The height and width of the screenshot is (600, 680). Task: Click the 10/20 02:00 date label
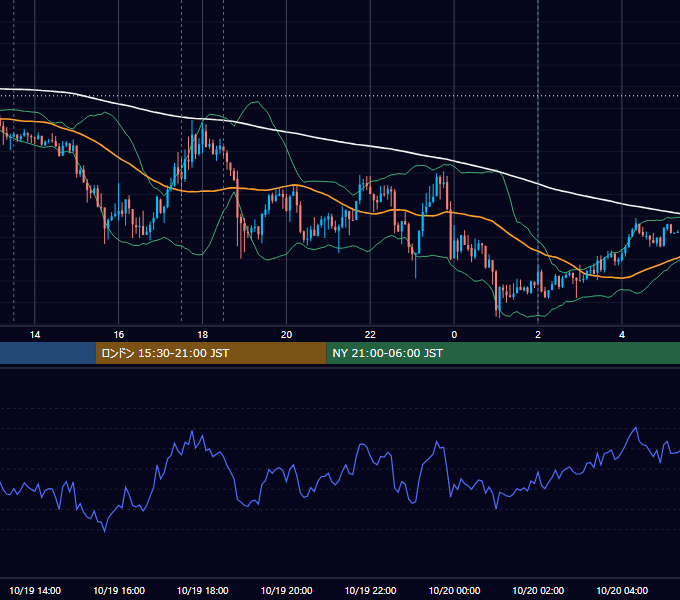pyautogui.click(x=538, y=590)
